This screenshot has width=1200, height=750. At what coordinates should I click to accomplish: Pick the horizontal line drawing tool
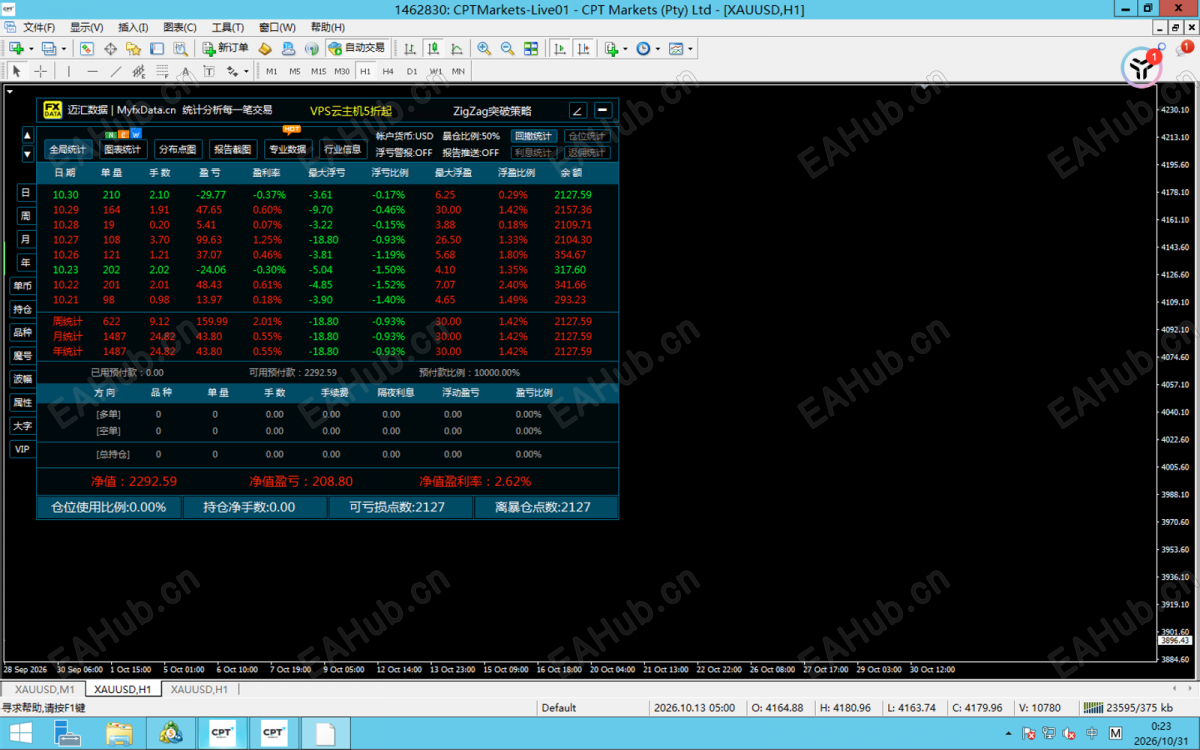[x=92, y=71]
